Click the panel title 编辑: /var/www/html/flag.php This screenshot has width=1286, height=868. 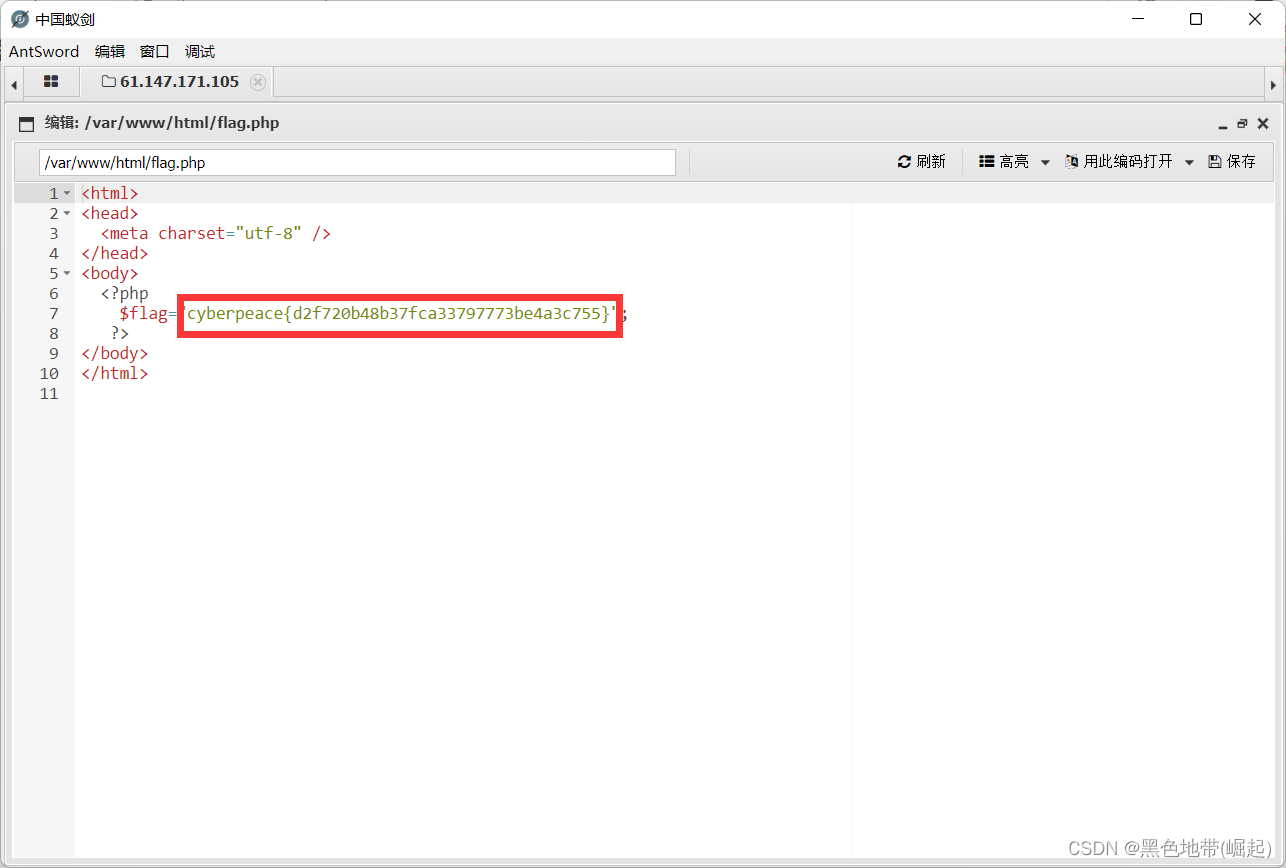click(162, 124)
